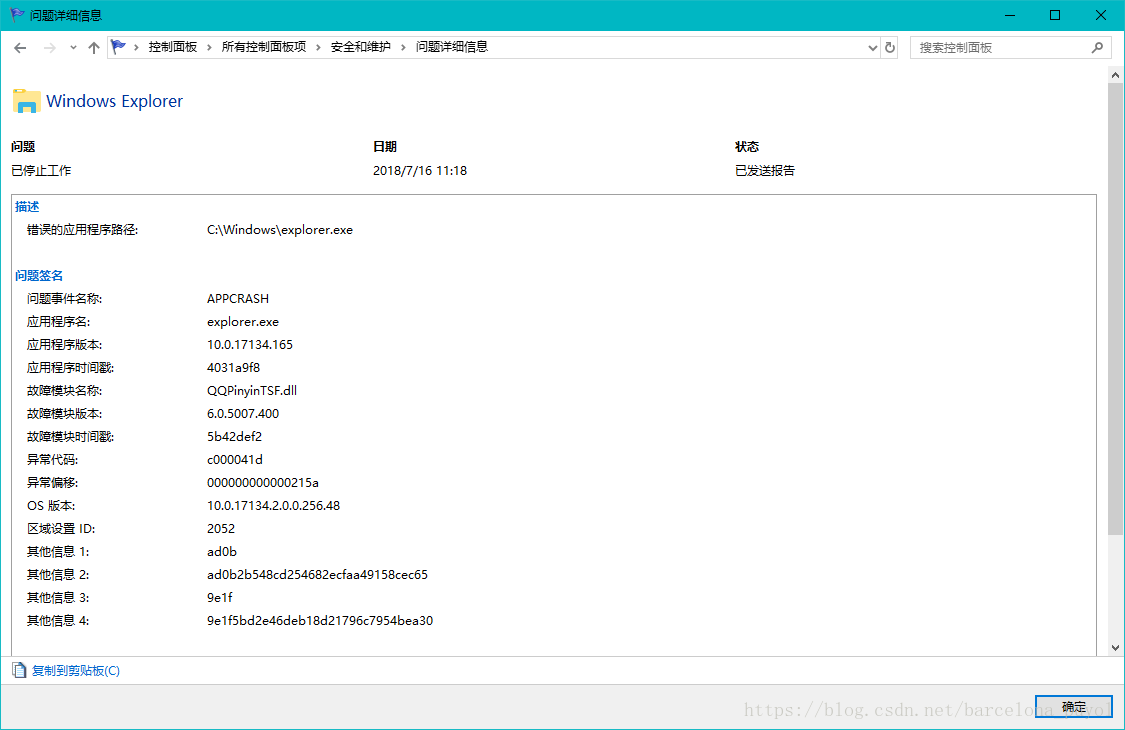Select module version 6.0.5007.400
The height and width of the screenshot is (730, 1125).
point(243,413)
